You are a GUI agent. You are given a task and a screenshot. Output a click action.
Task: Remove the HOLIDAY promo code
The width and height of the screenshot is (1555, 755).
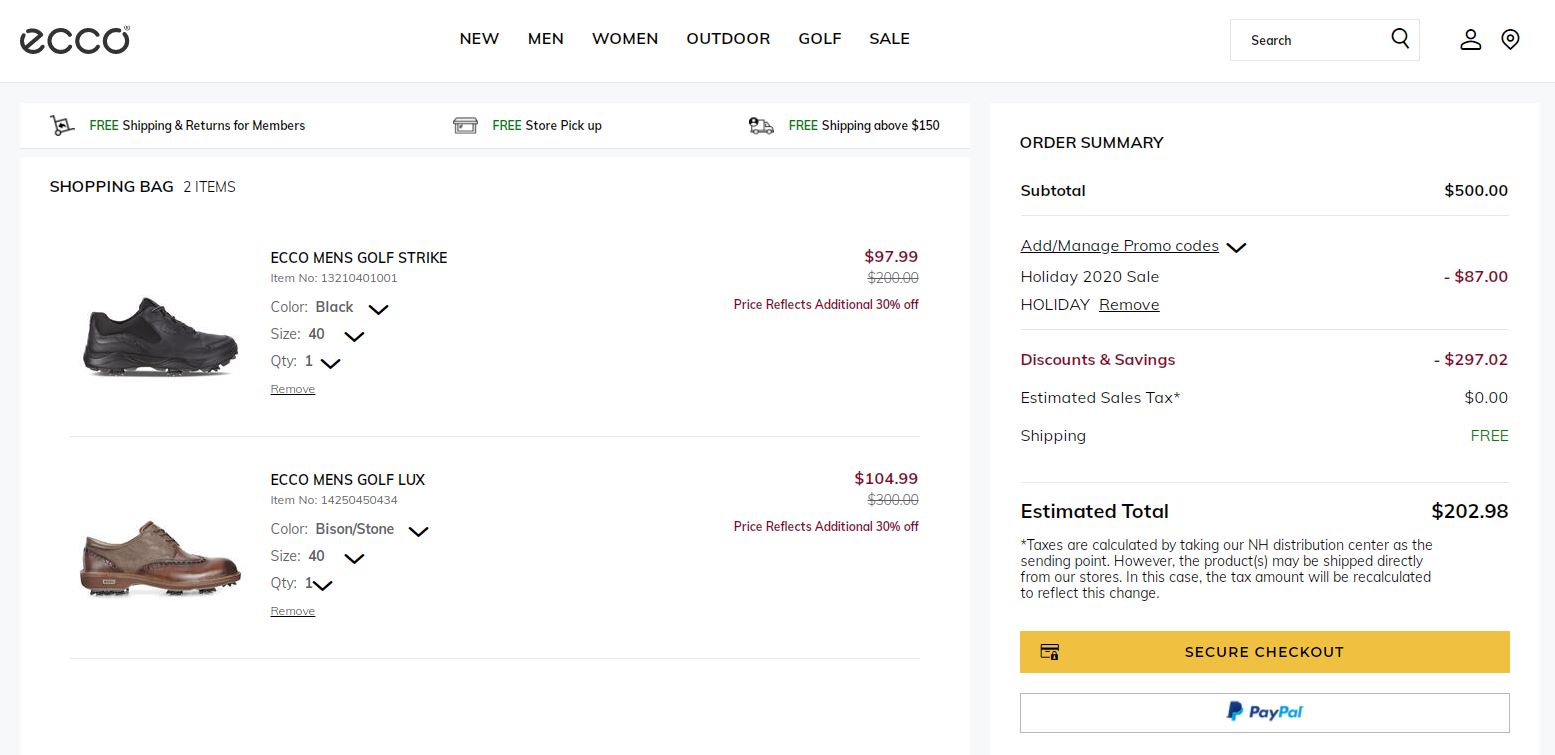[1129, 305]
